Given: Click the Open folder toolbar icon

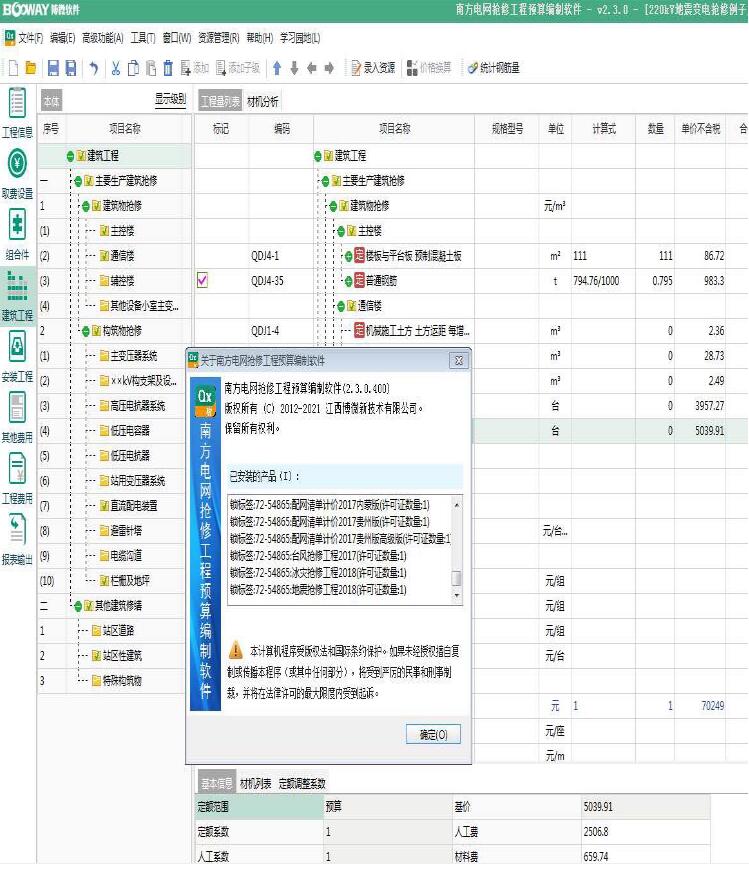Looking at the screenshot, I should coord(31,68).
